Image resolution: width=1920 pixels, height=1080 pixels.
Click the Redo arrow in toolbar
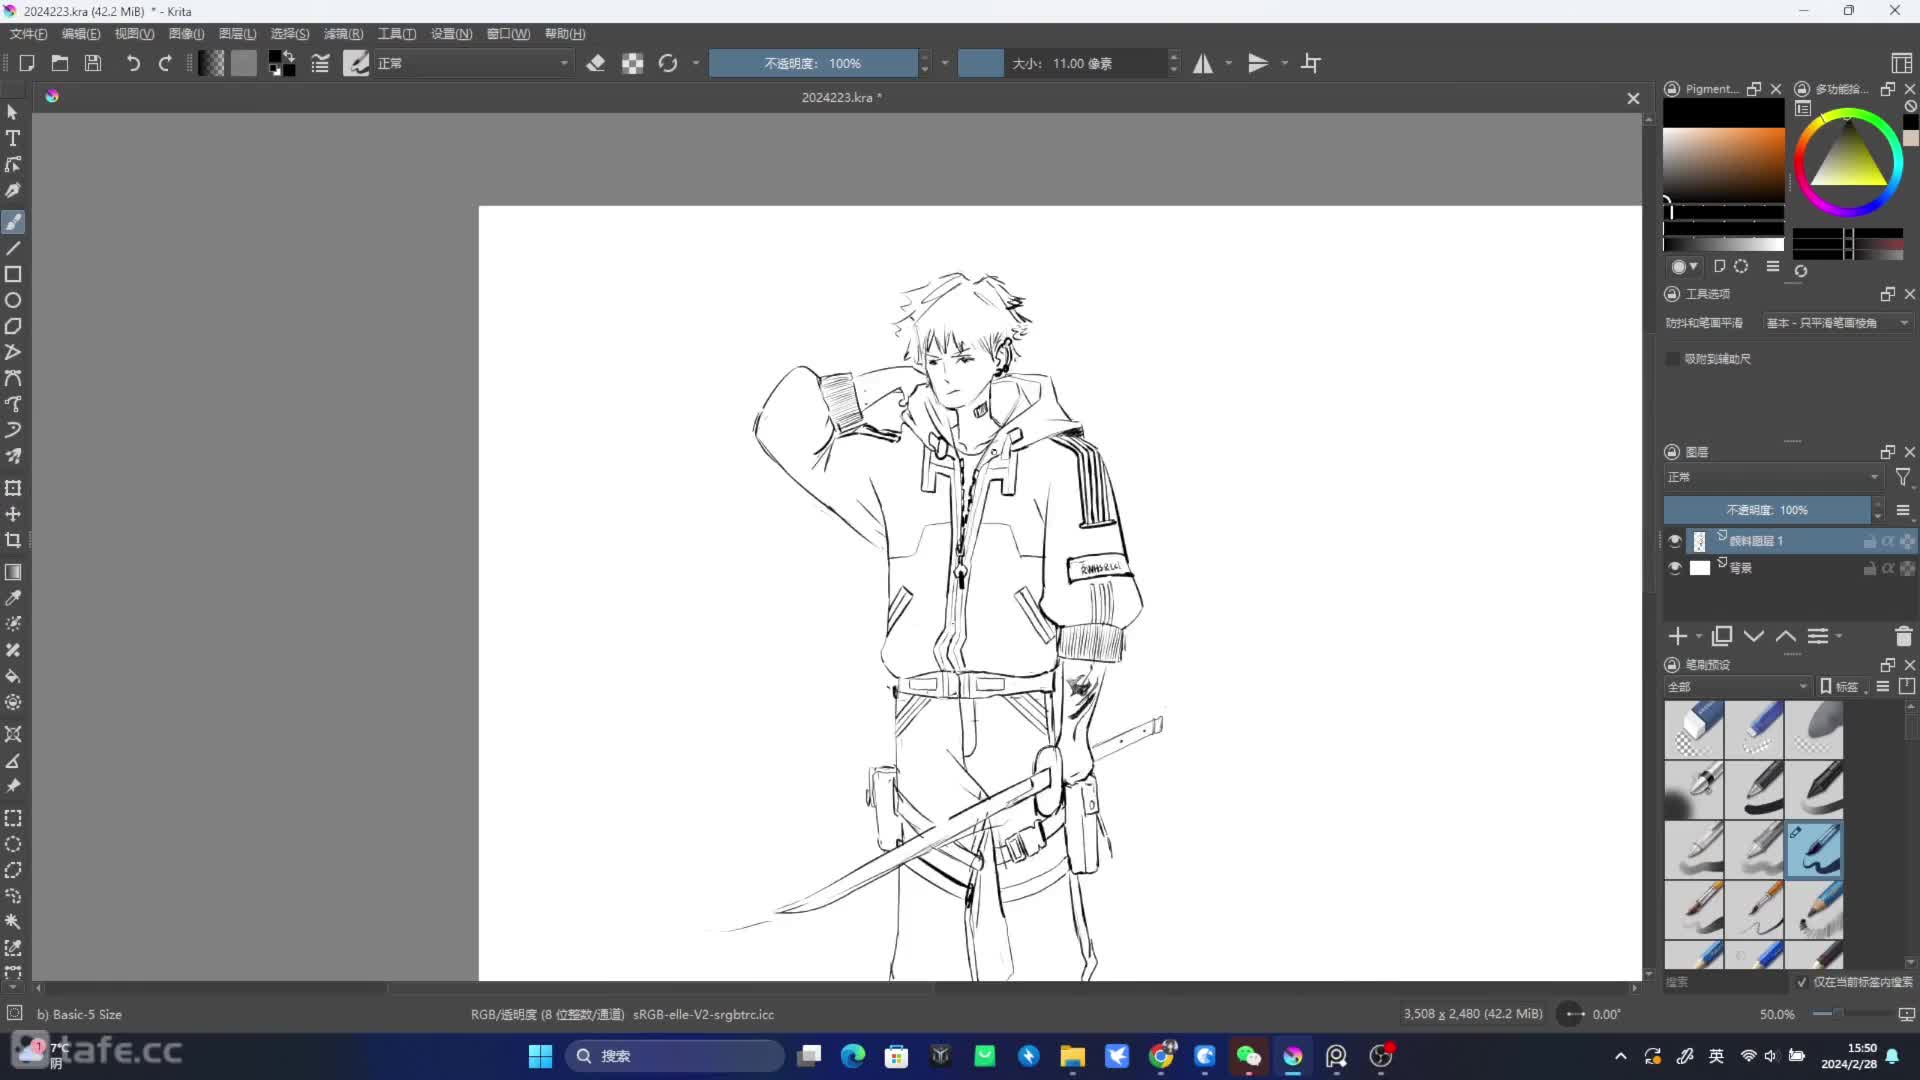coord(165,63)
